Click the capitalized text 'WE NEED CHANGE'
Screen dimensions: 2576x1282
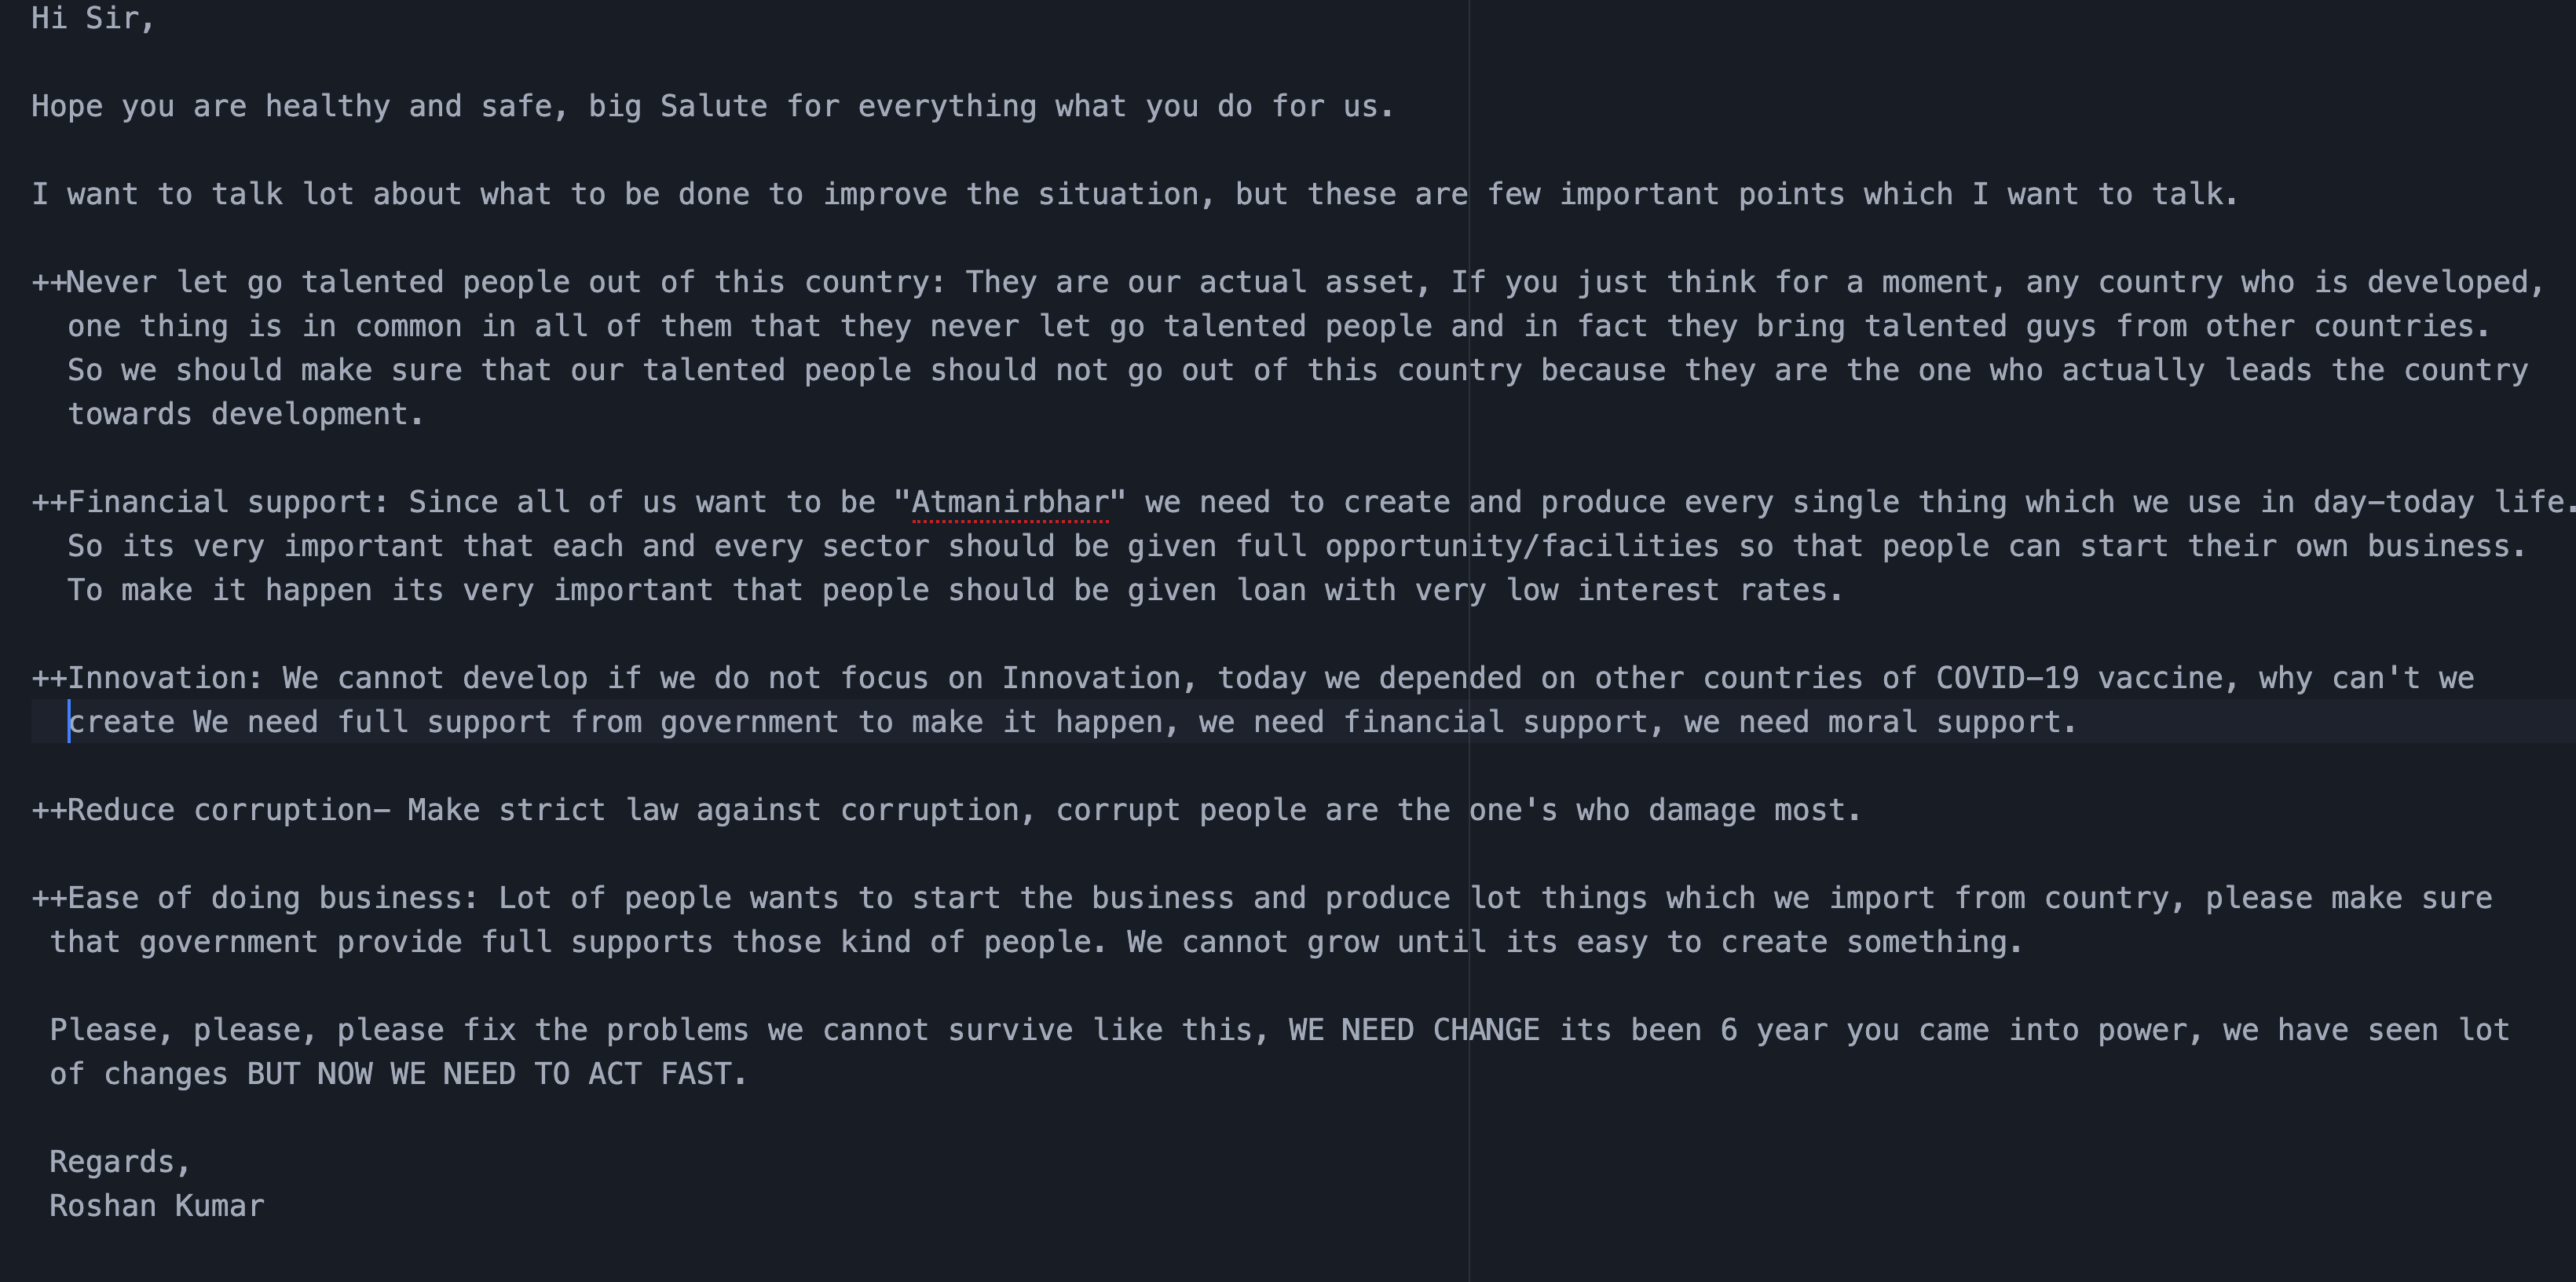pos(1413,1030)
